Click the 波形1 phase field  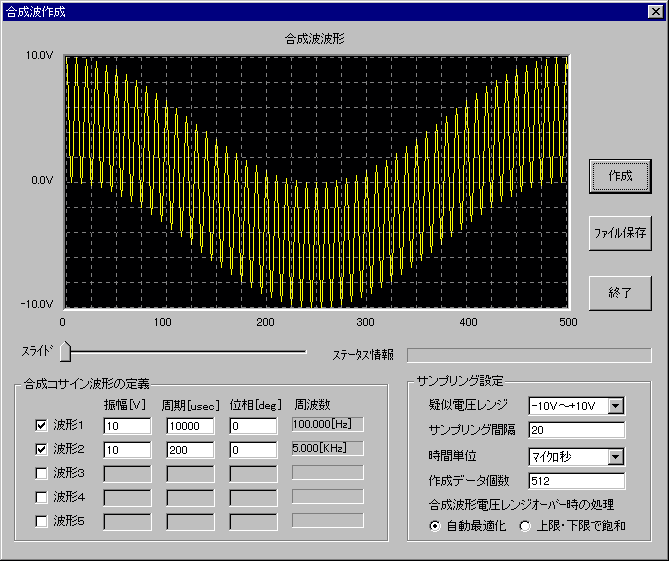(253, 426)
